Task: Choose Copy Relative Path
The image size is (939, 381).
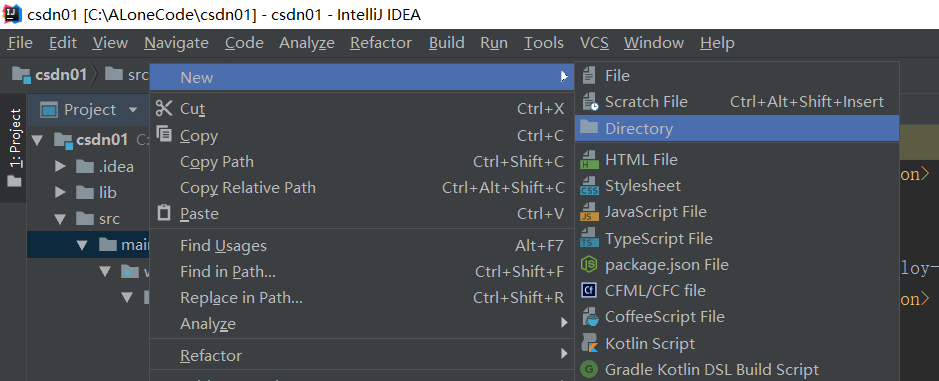Action: tap(362, 188)
